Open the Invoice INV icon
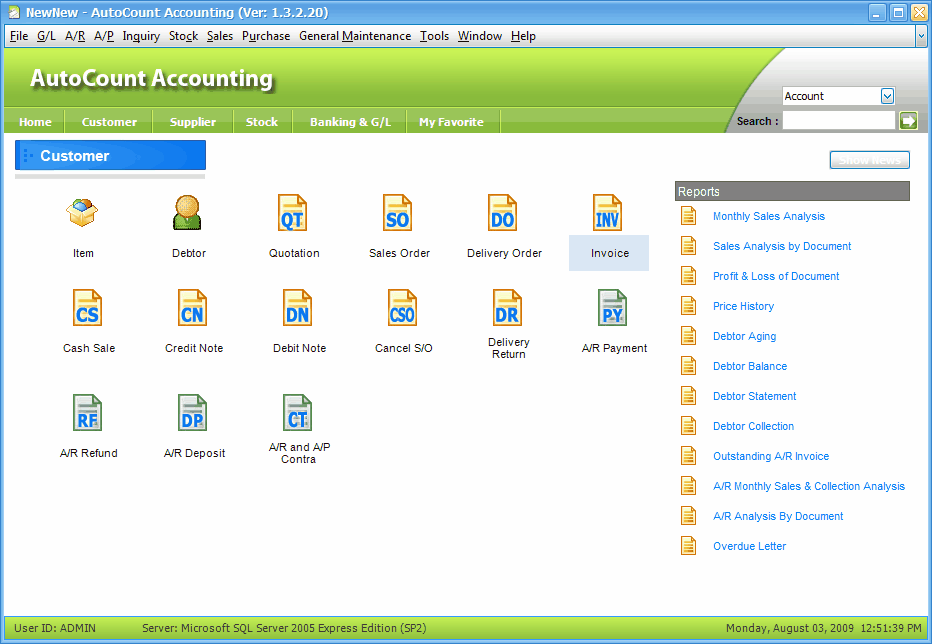This screenshot has width=932, height=644. click(608, 213)
